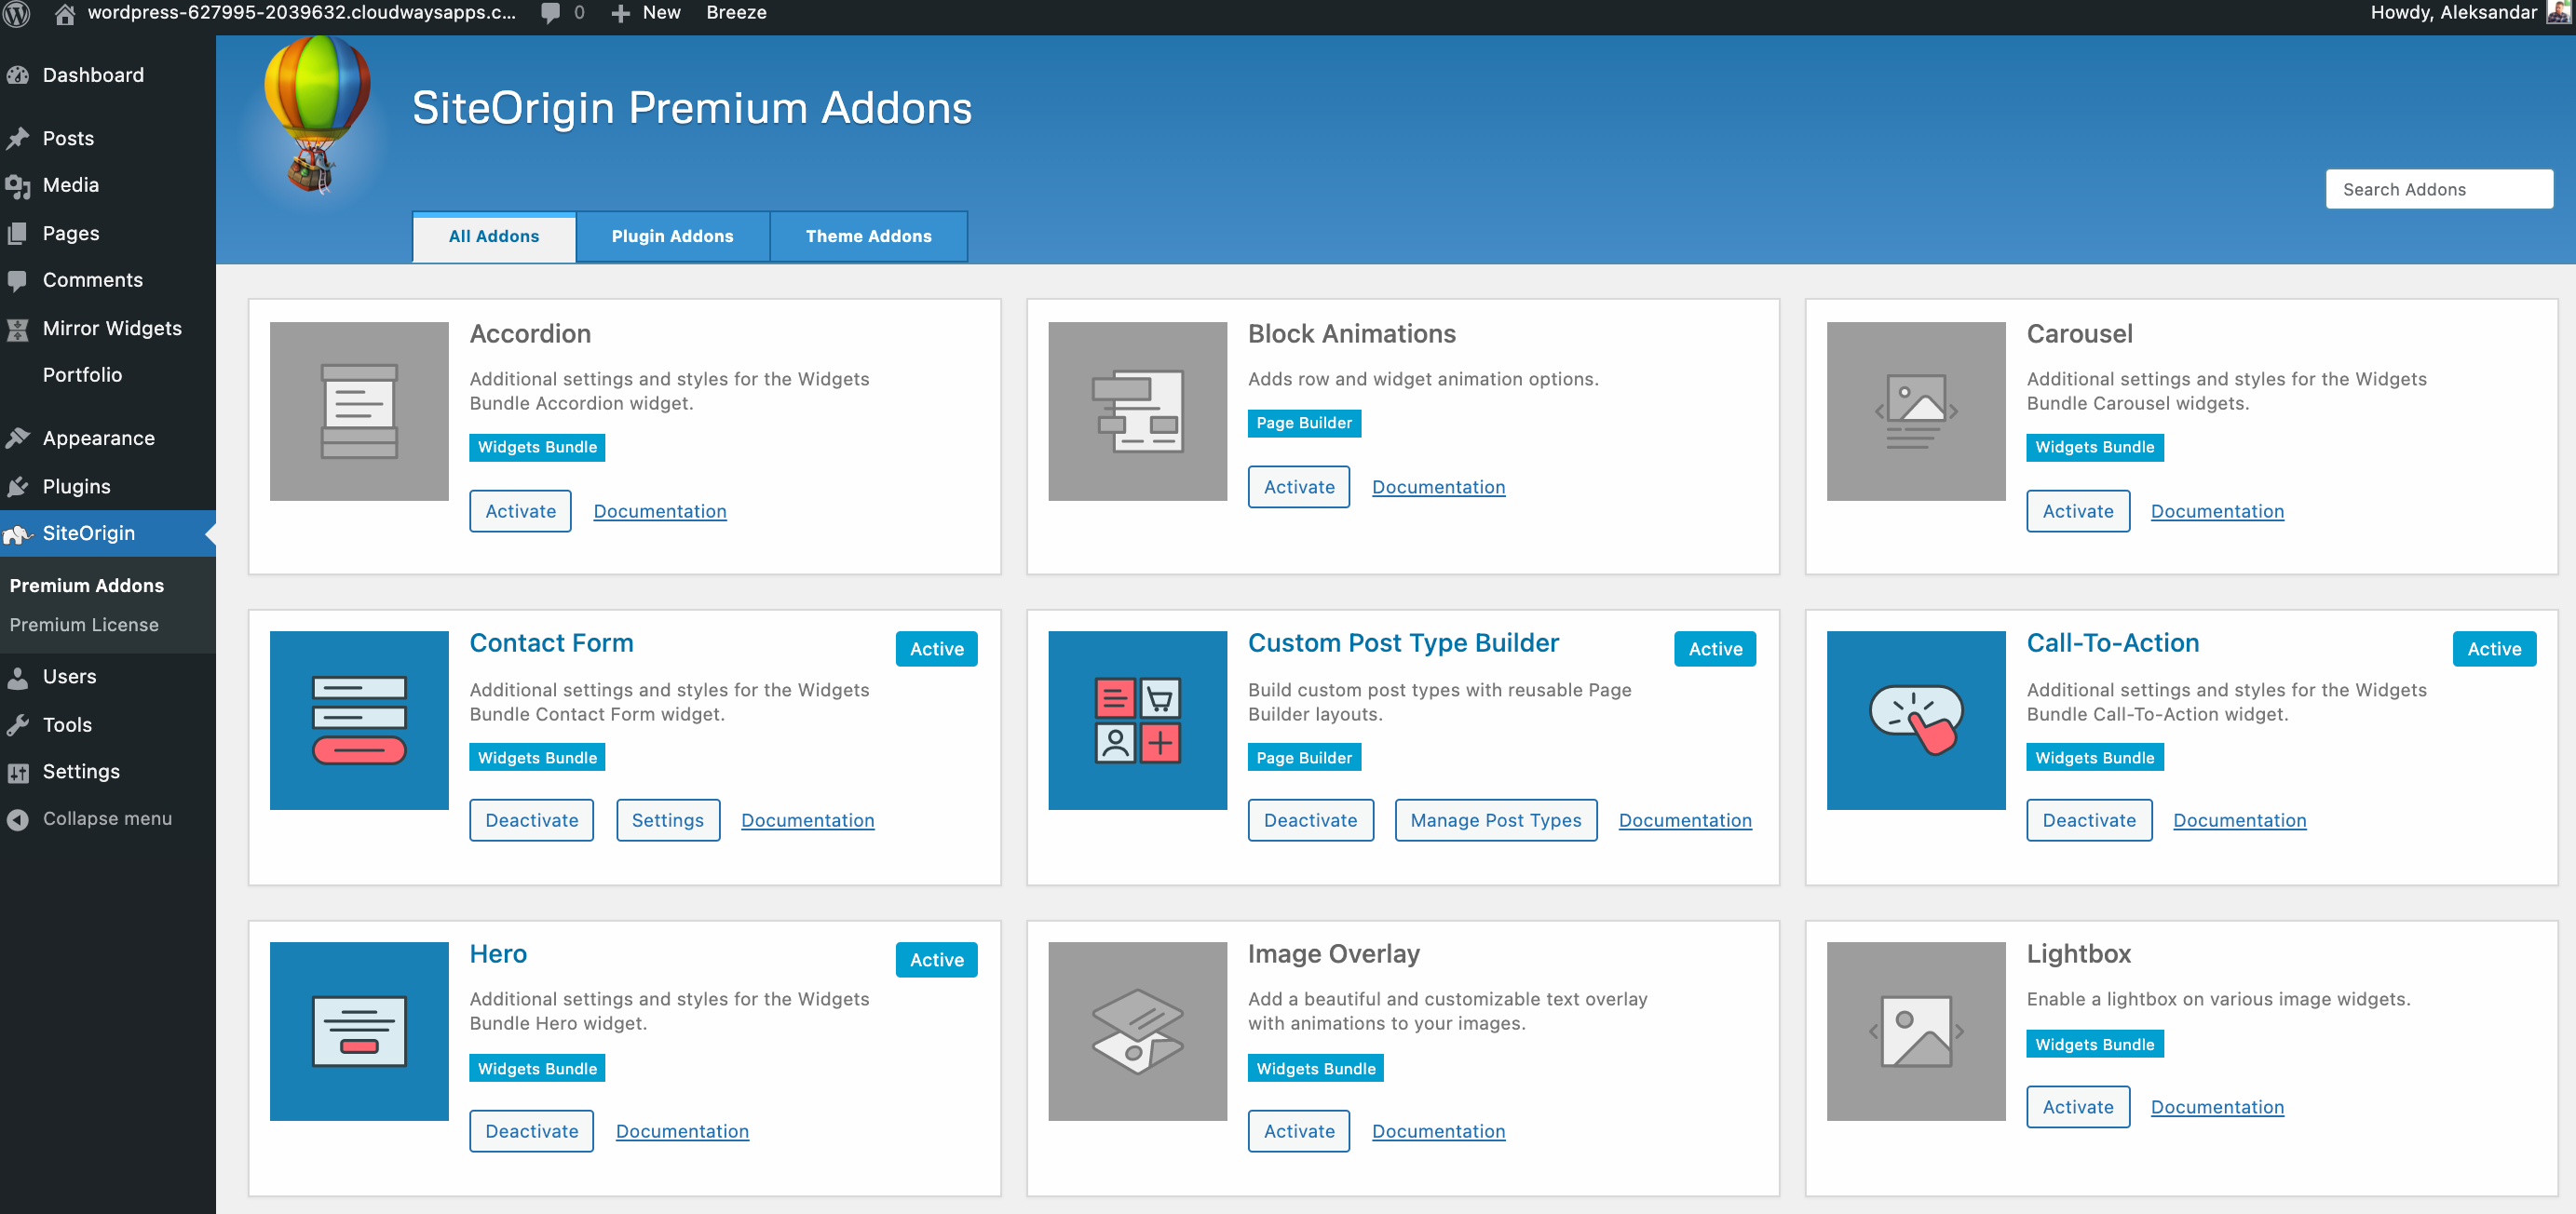The height and width of the screenshot is (1214, 2576).
Task: Activate the Accordion addon
Action: click(x=520, y=511)
